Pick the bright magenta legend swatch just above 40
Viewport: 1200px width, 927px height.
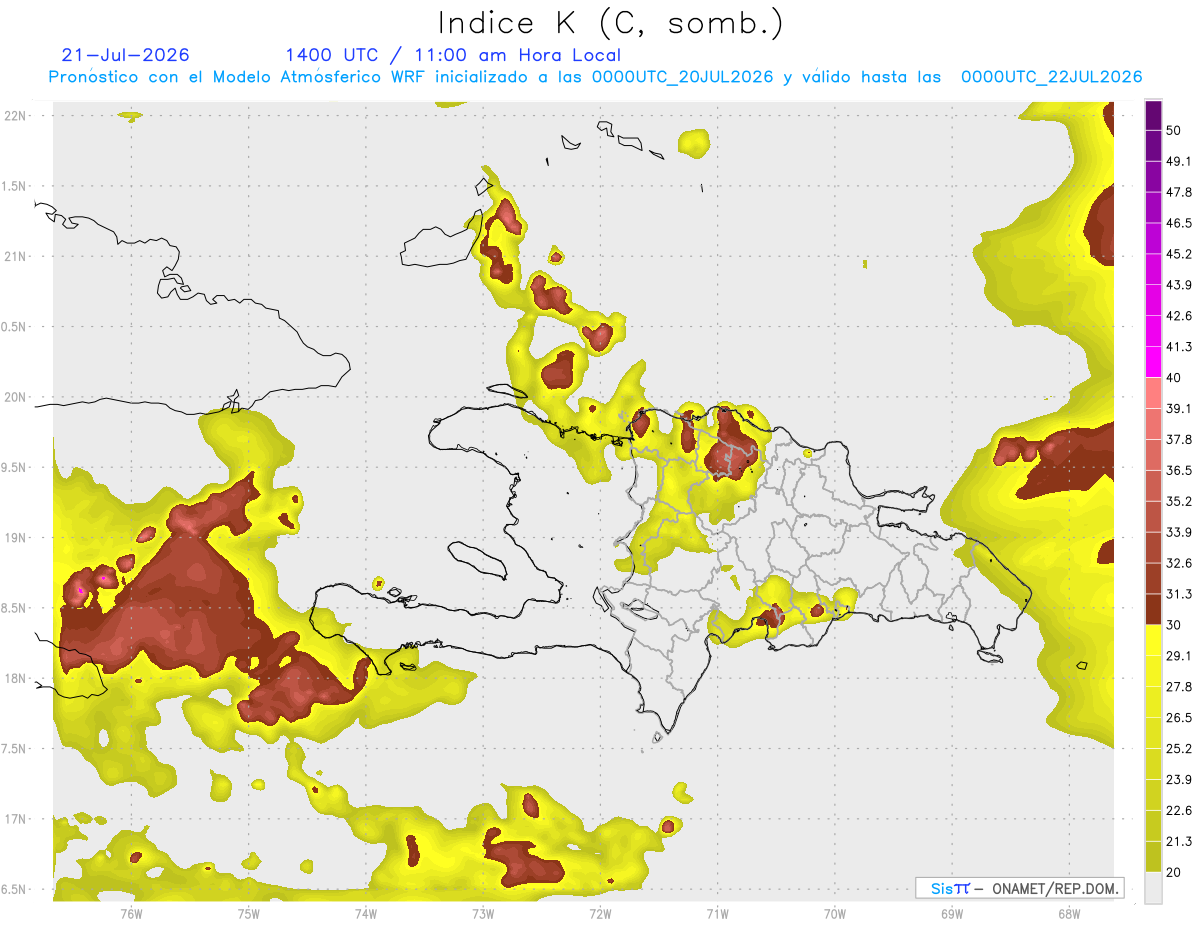pyautogui.click(x=1153, y=362)
